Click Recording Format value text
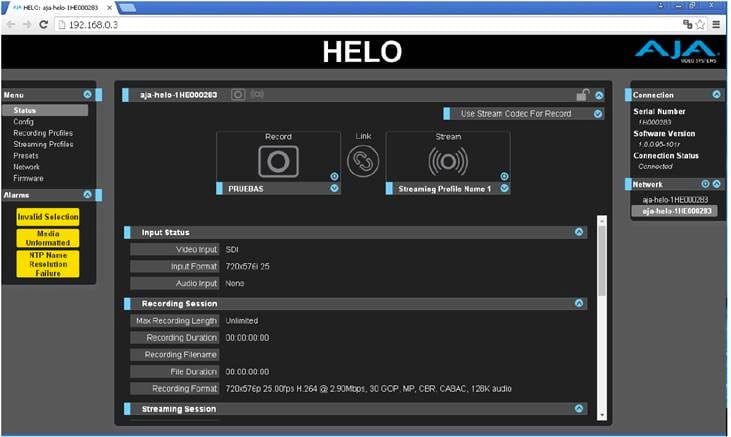The width and height of the screenshot is (731, 437). click(368, 388)
